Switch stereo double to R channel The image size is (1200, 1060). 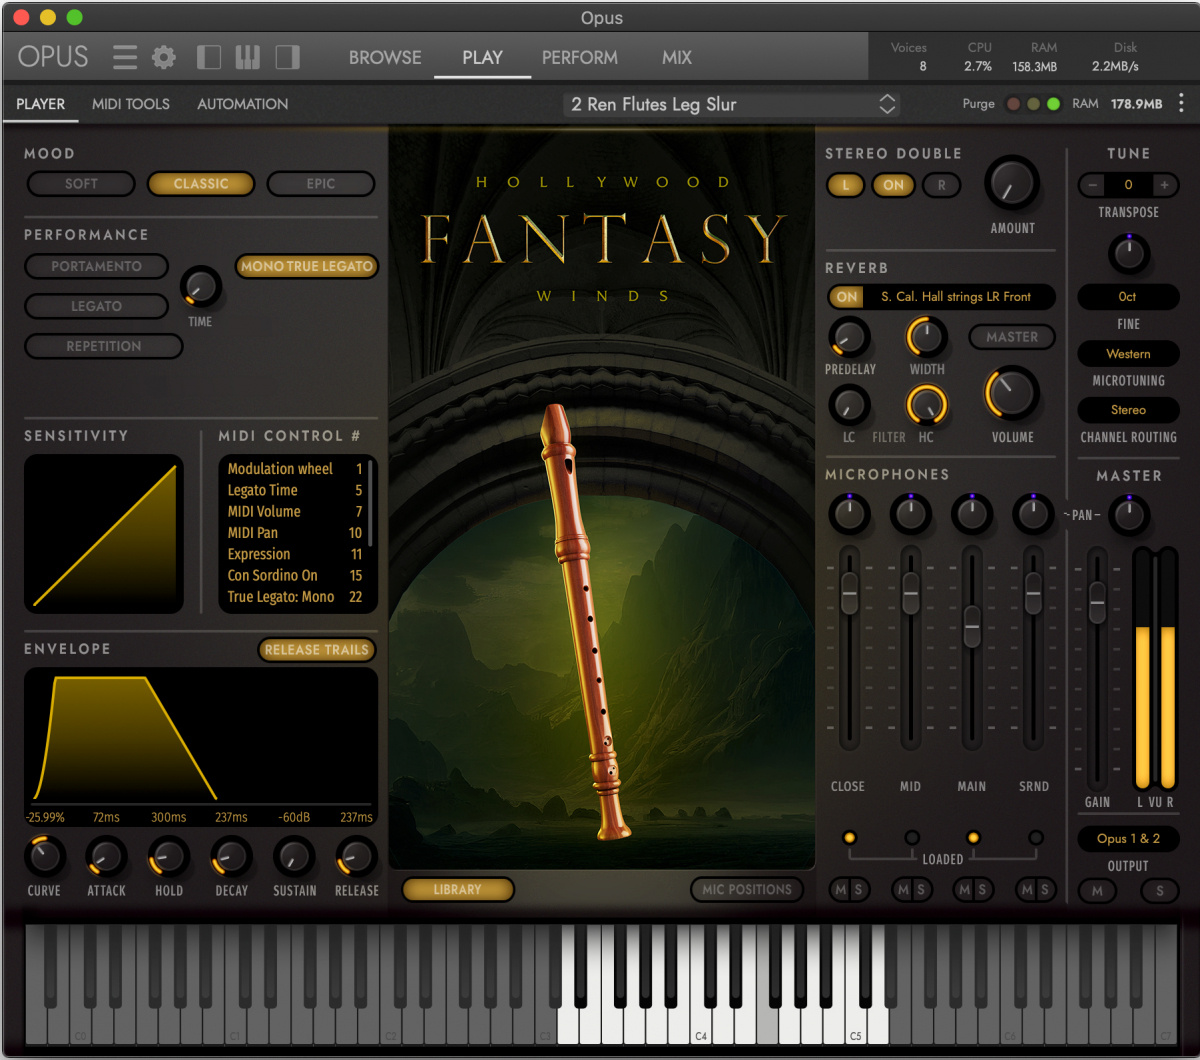click(941, 185)
